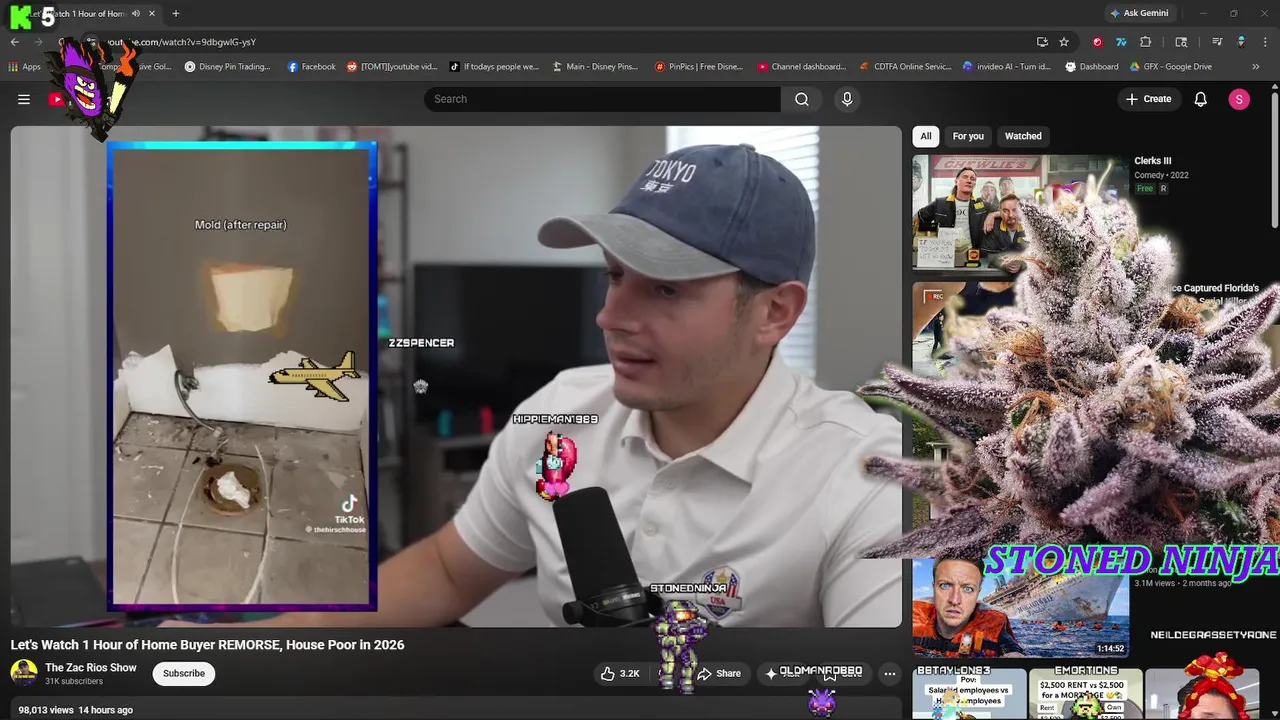
Task: Open the browser profile icon in toolbar
Action: click(1241, 42)
